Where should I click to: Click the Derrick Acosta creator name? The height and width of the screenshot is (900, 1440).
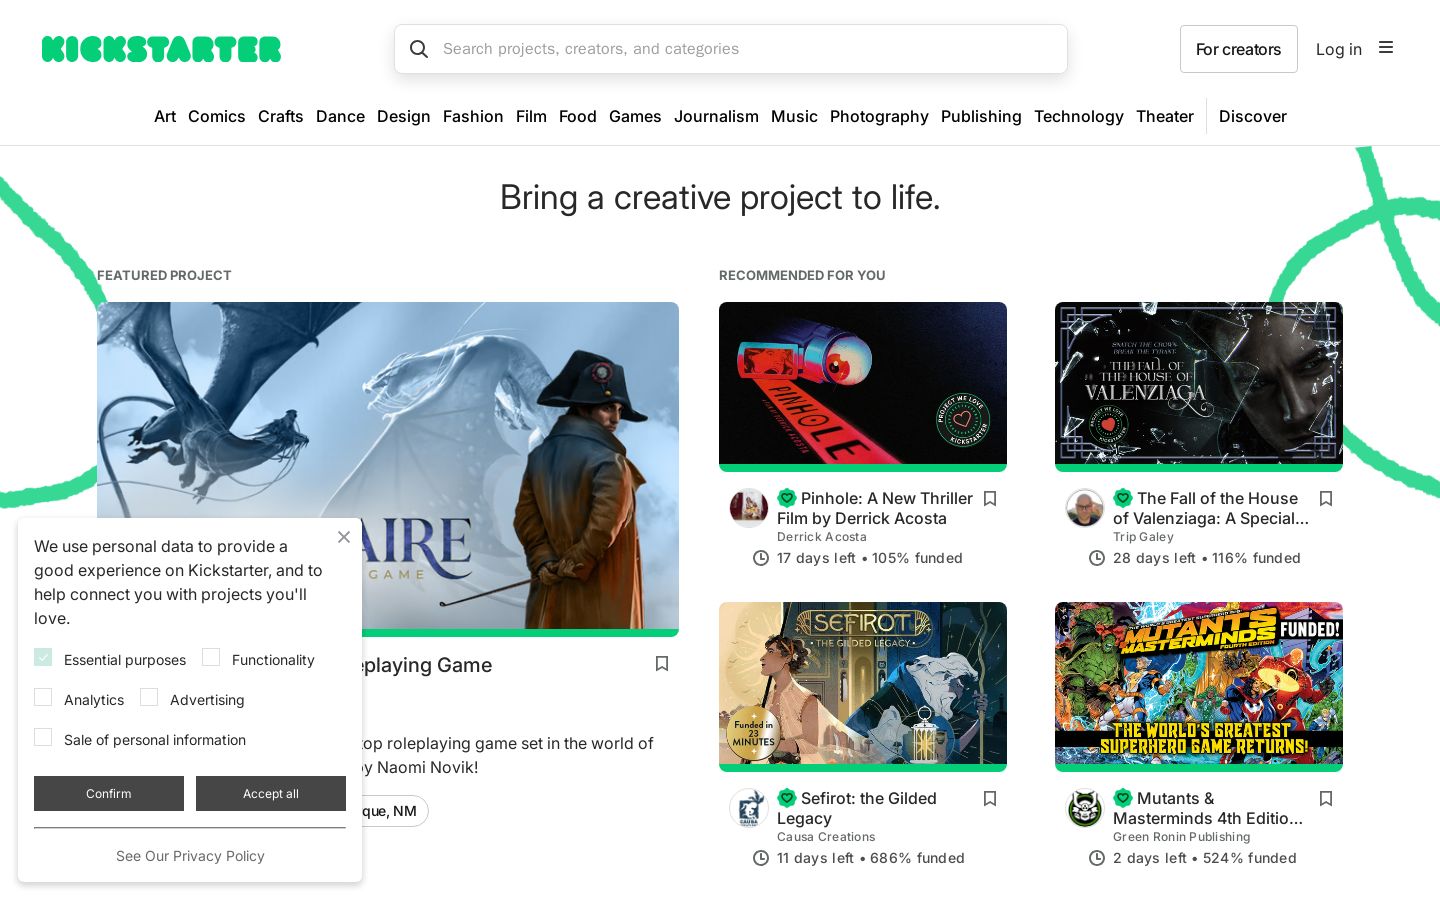pos(822,537)
